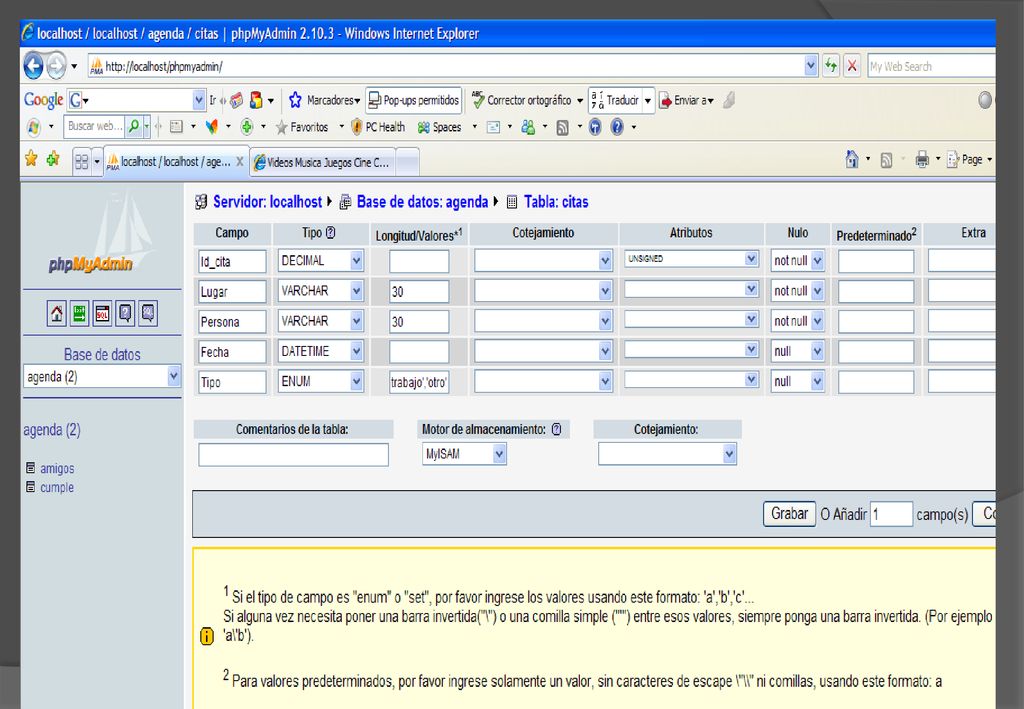
Task: Open Base de datos agenda (2) dropdown
Action: tap(173, 376)
